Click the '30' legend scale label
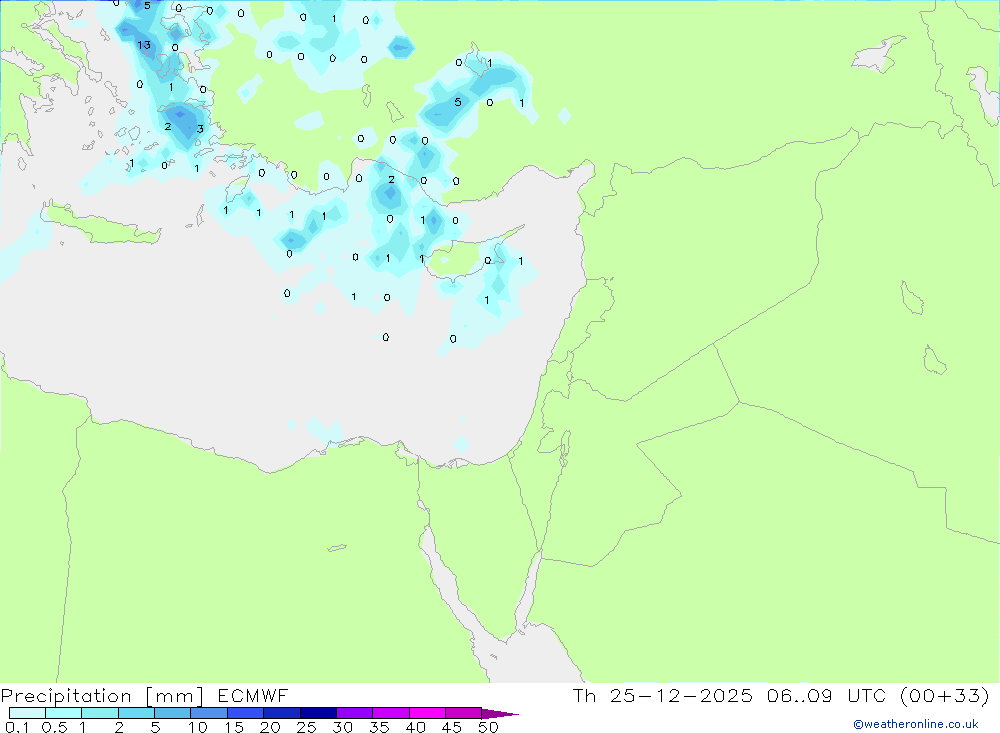This screenshot has width=1000, height=733. tap(343, 727)
